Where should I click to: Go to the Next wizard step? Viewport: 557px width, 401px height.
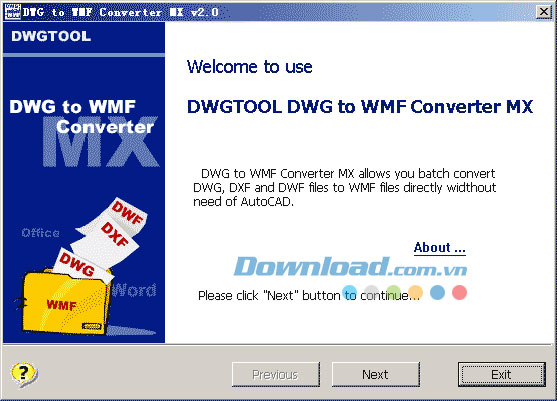[376, 374]
